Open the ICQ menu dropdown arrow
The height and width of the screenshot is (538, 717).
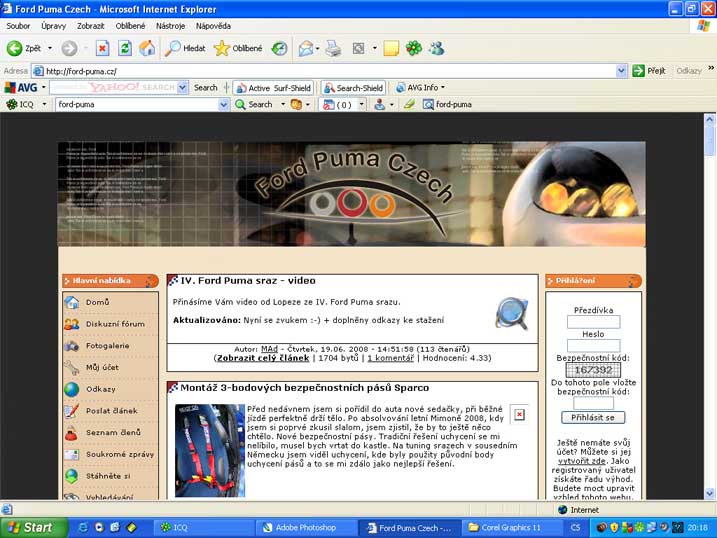(x=44, y=104)
